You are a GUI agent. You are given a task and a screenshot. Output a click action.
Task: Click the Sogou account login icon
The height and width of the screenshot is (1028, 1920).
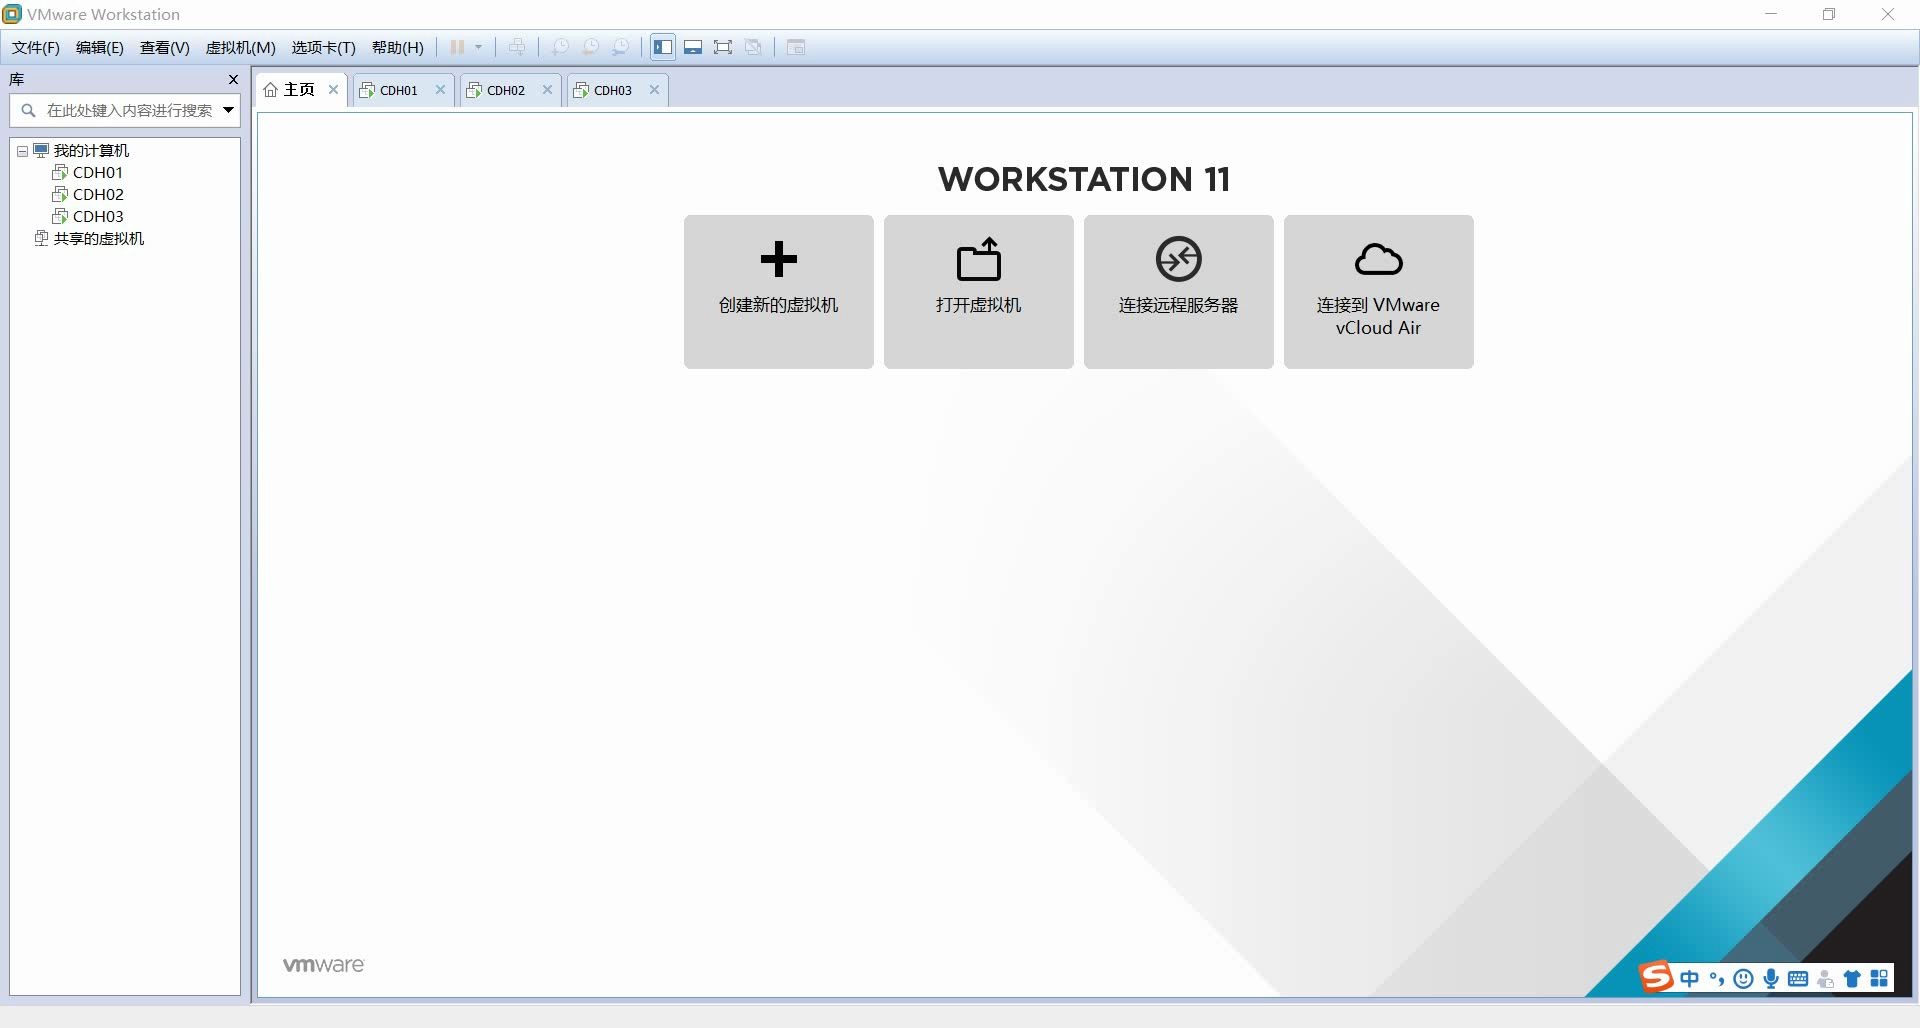pyautogui.click(x=1825, y=979)
